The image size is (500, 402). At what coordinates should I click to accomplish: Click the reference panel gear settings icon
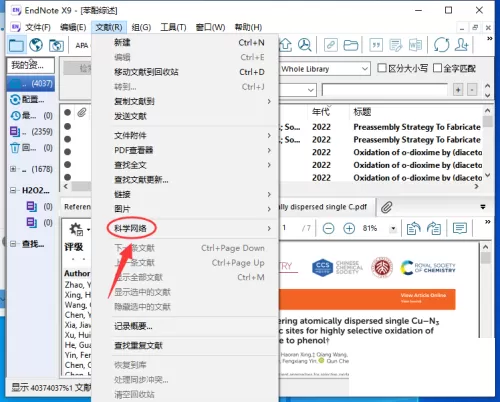77,229
